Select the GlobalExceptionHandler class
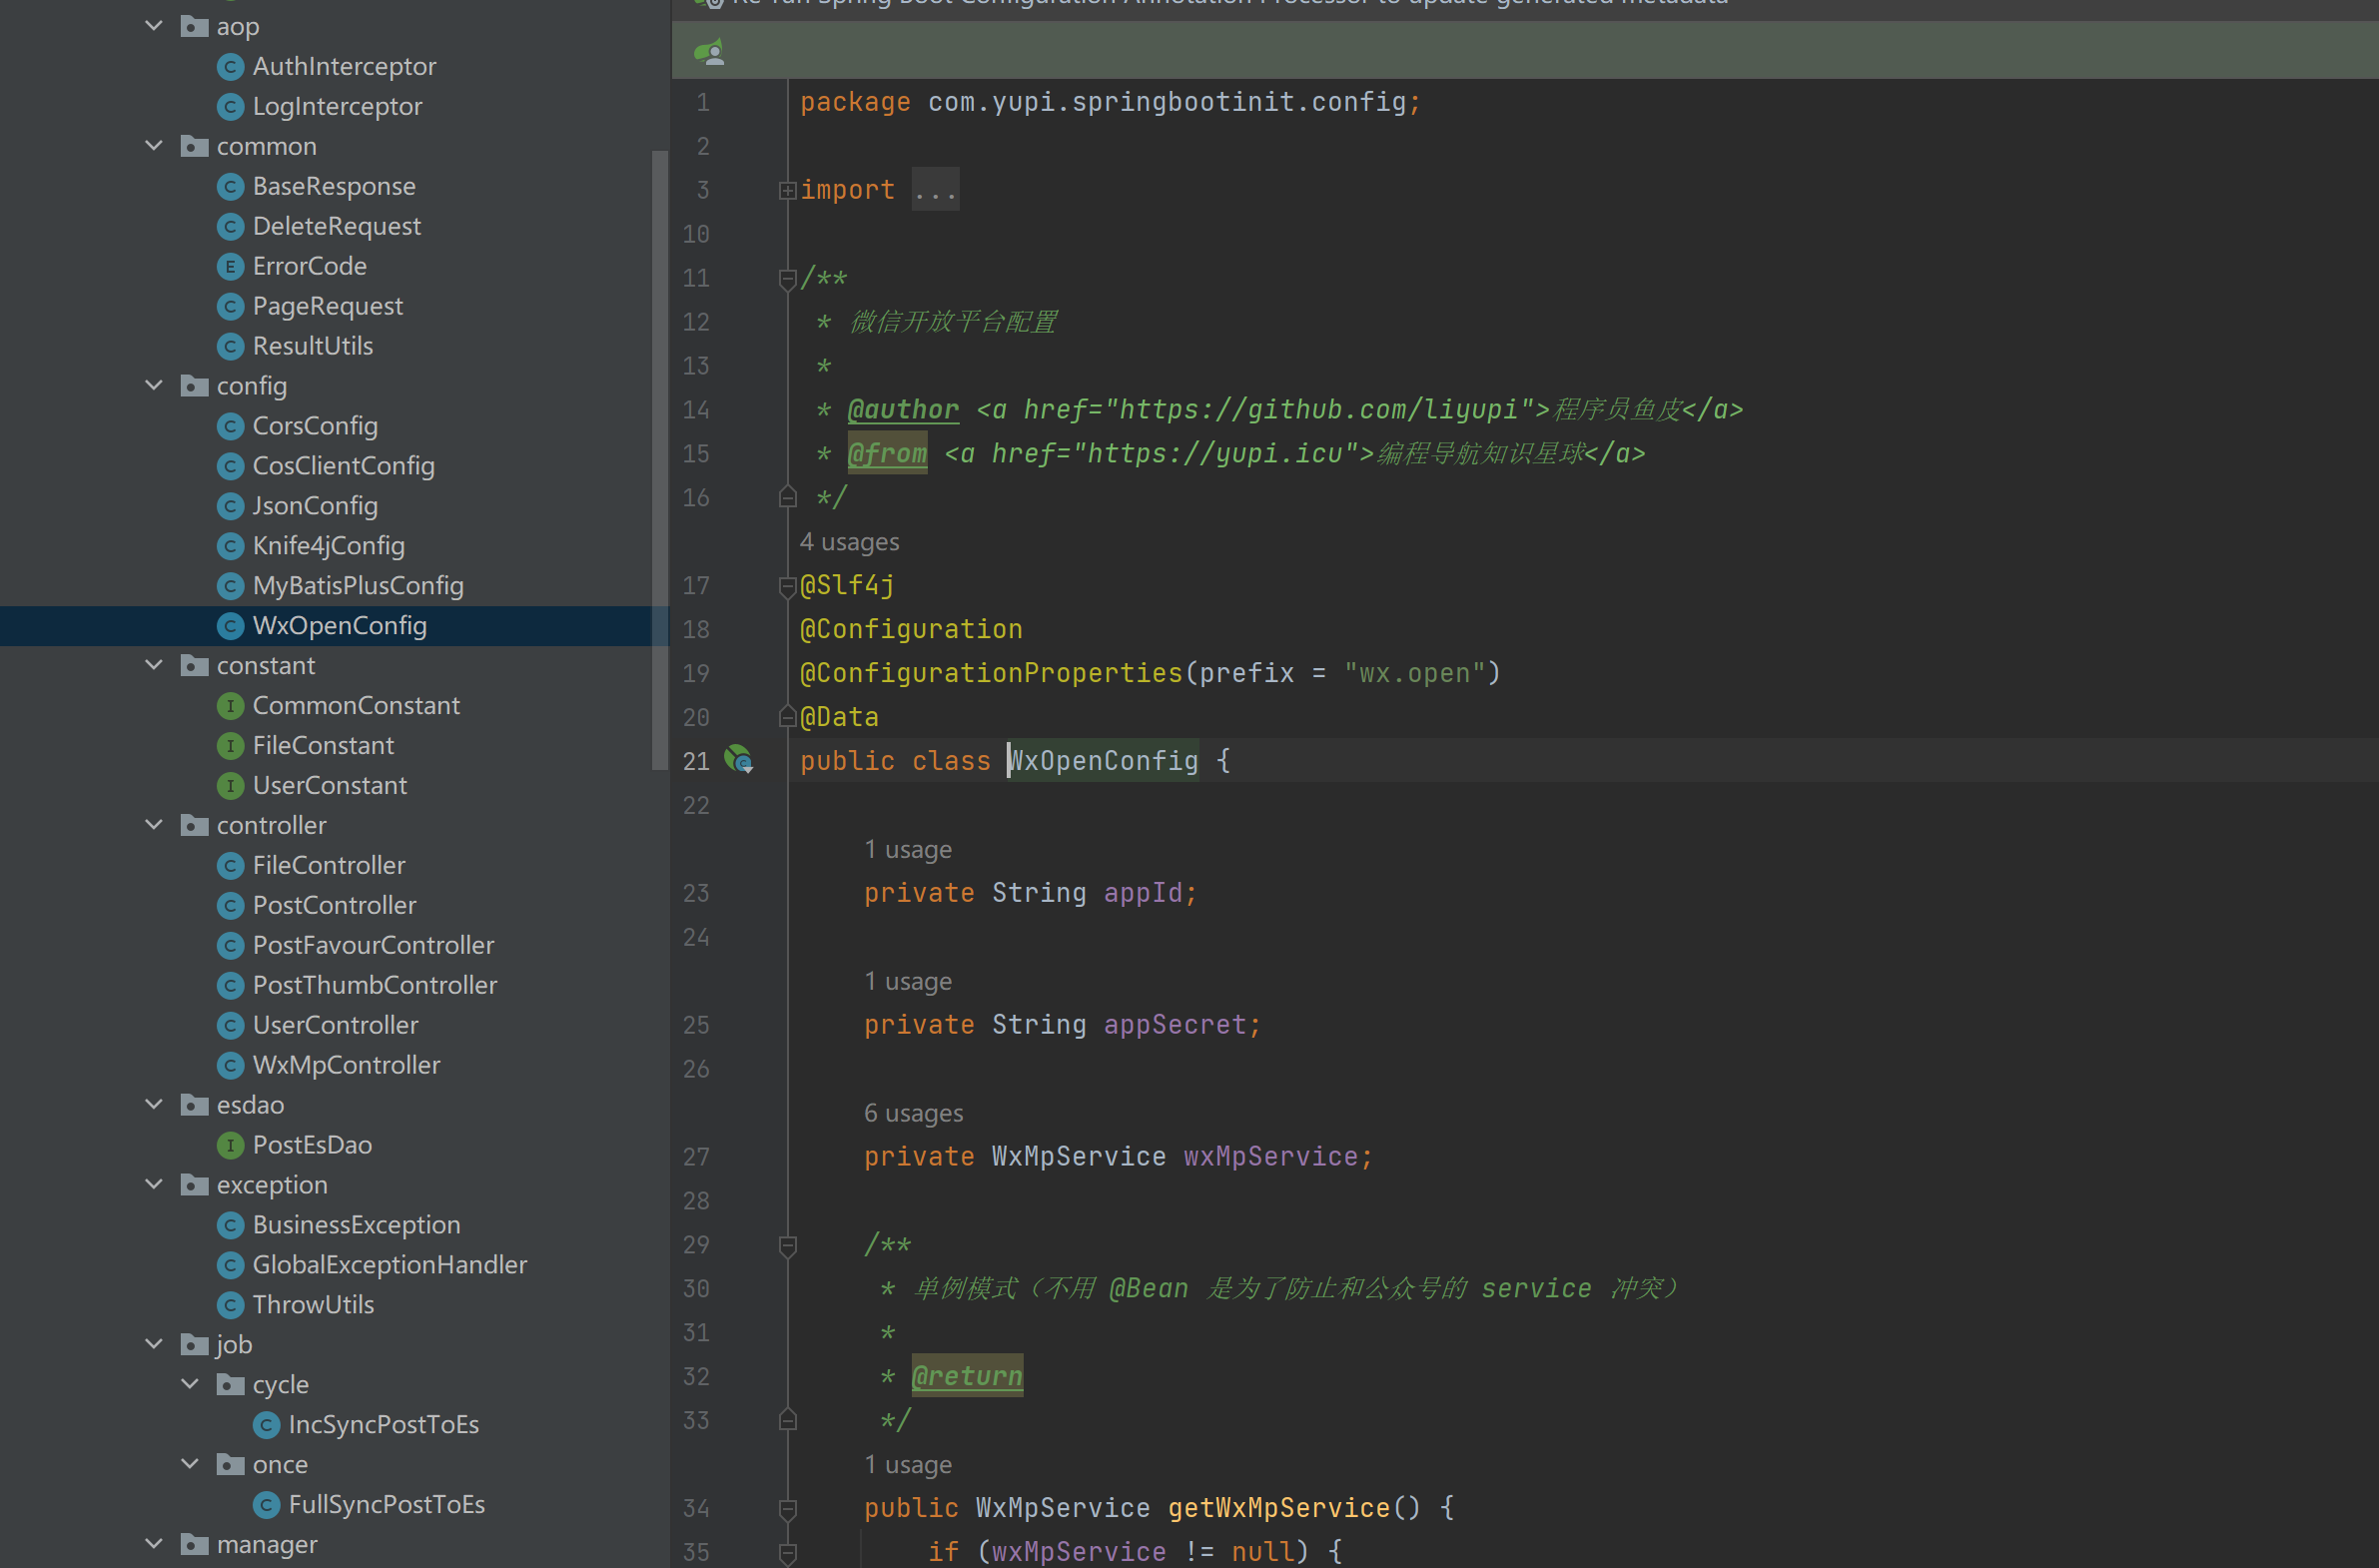 click(x=389, y=1265)
